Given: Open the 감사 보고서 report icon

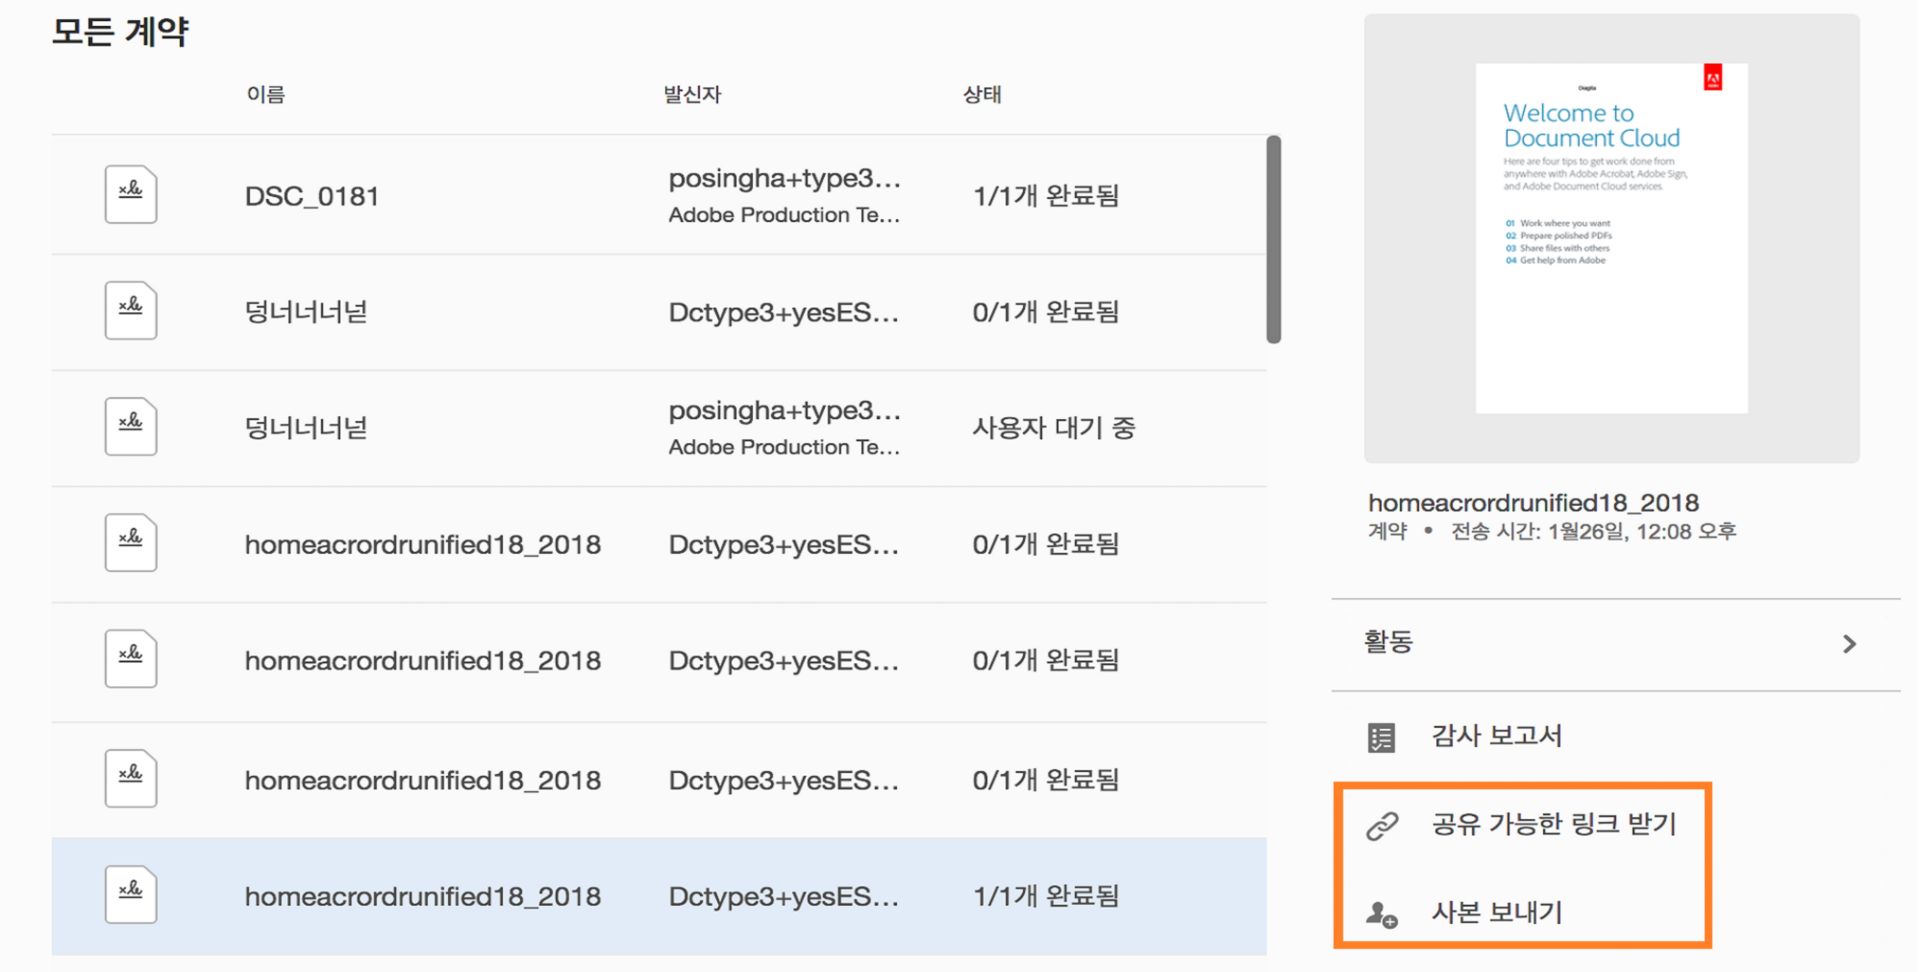Looking at the screenshot, I should (1380, 736).
